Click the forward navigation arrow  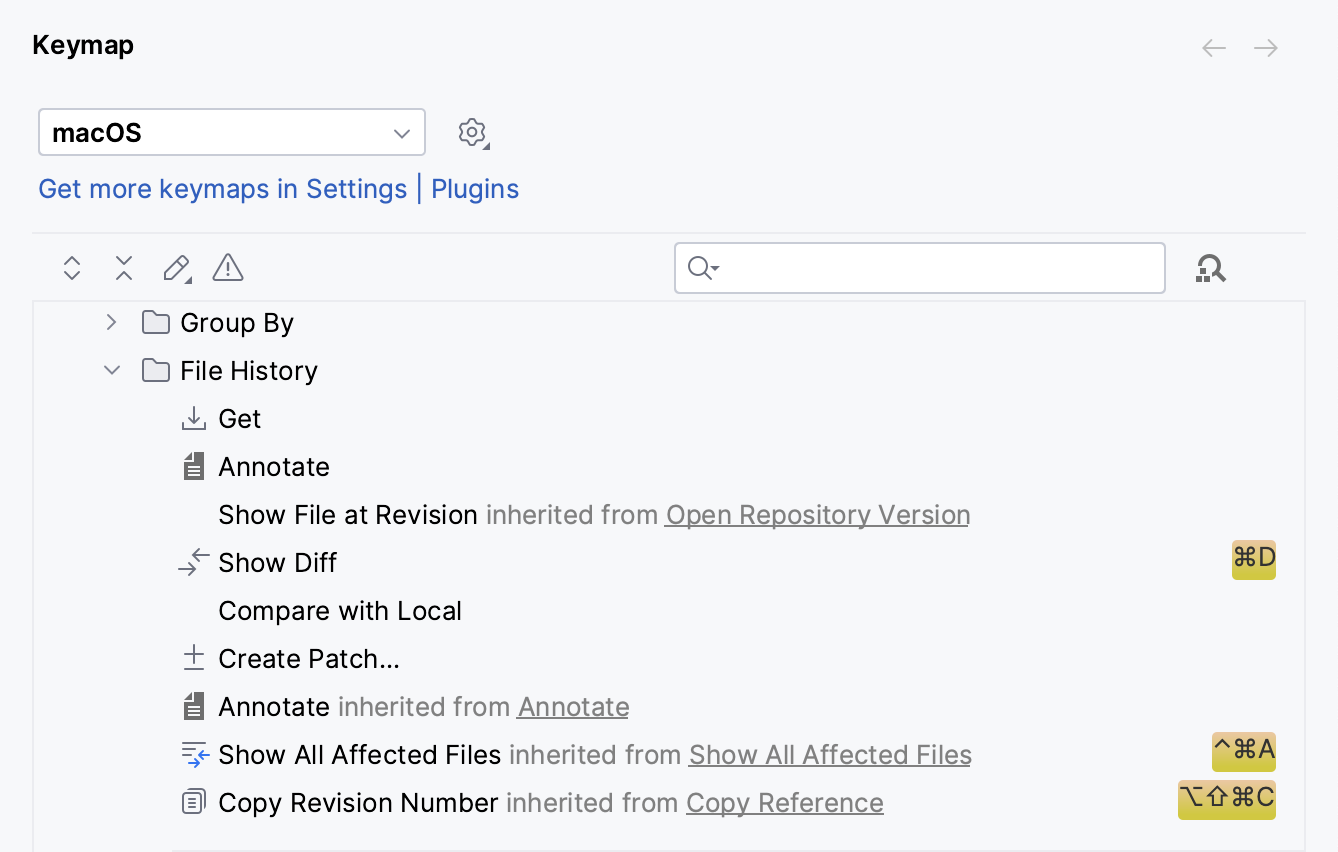[x=1266, y=48]
